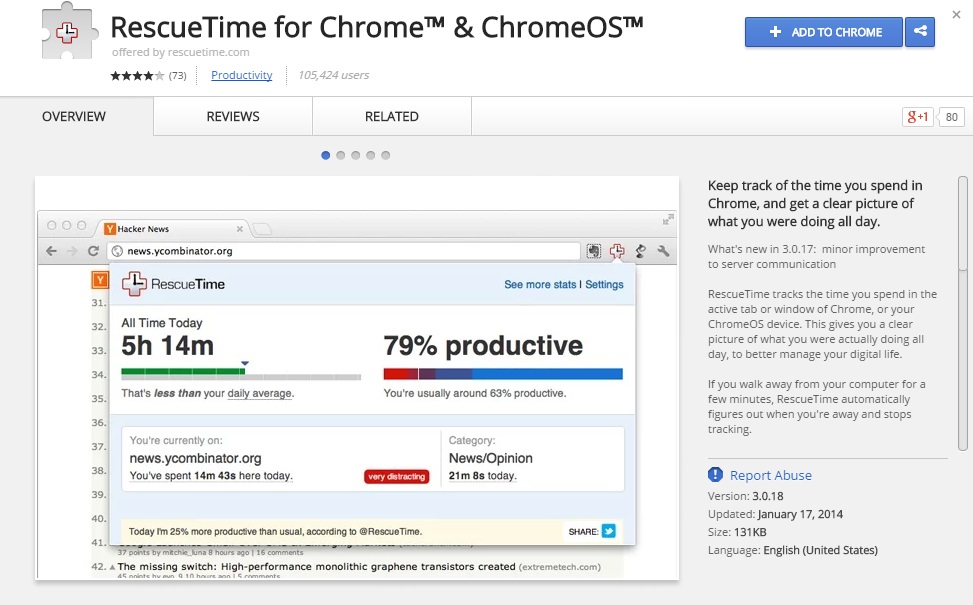973x605 pixels.
Task: Click the News/Opinion category text
Action: (x=491, y=458)
